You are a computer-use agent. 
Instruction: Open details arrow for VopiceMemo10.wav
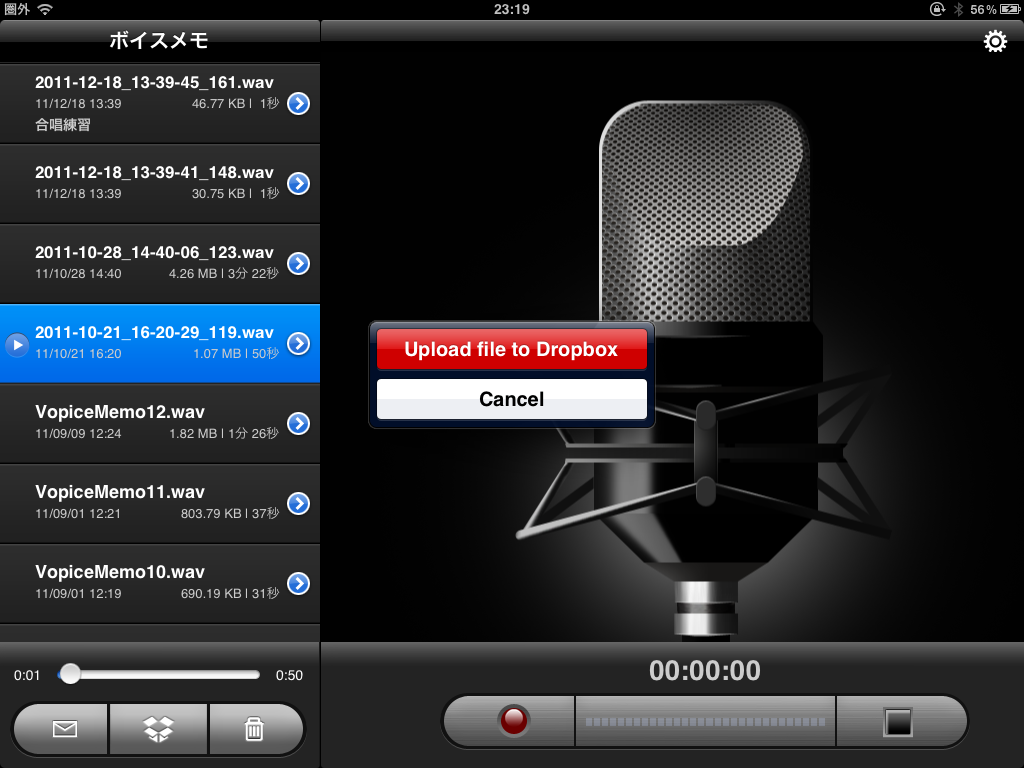(x=298, y=583)
